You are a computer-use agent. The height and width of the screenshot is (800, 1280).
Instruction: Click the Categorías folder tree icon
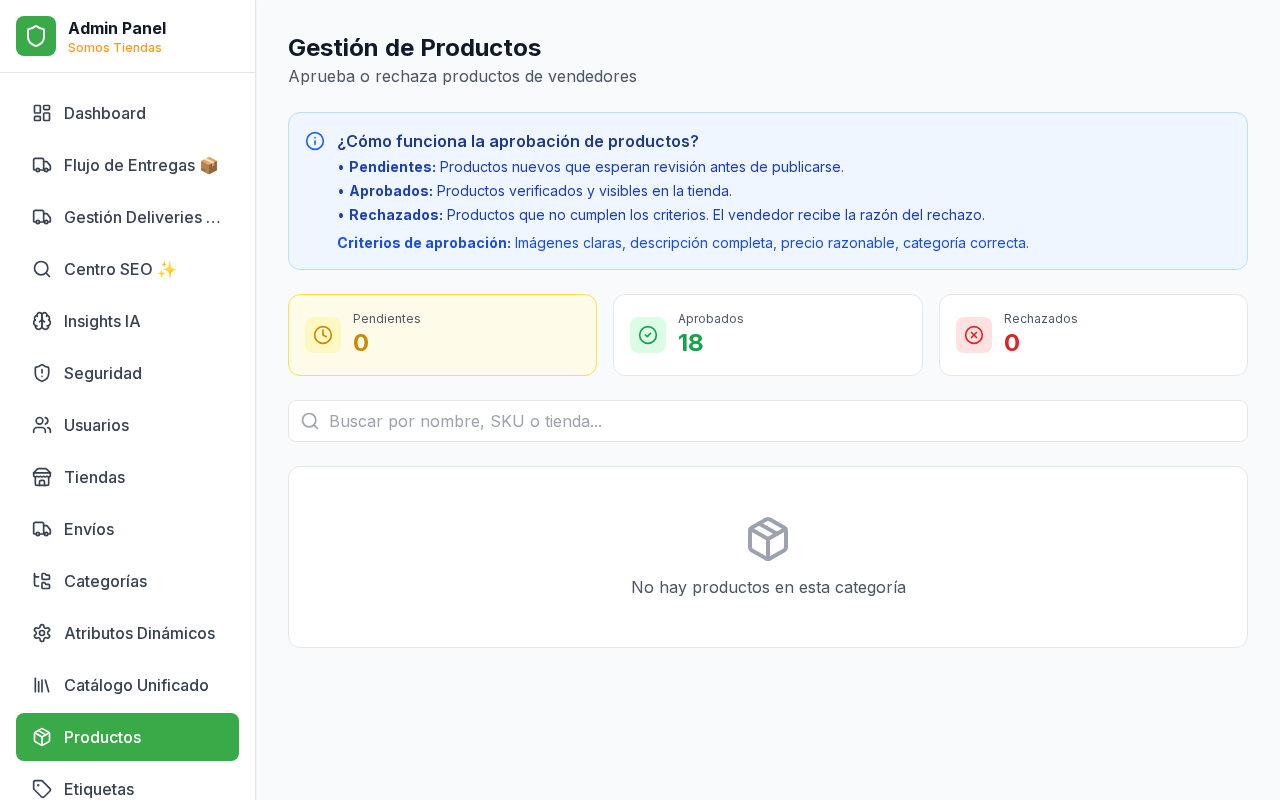(42, 581)
